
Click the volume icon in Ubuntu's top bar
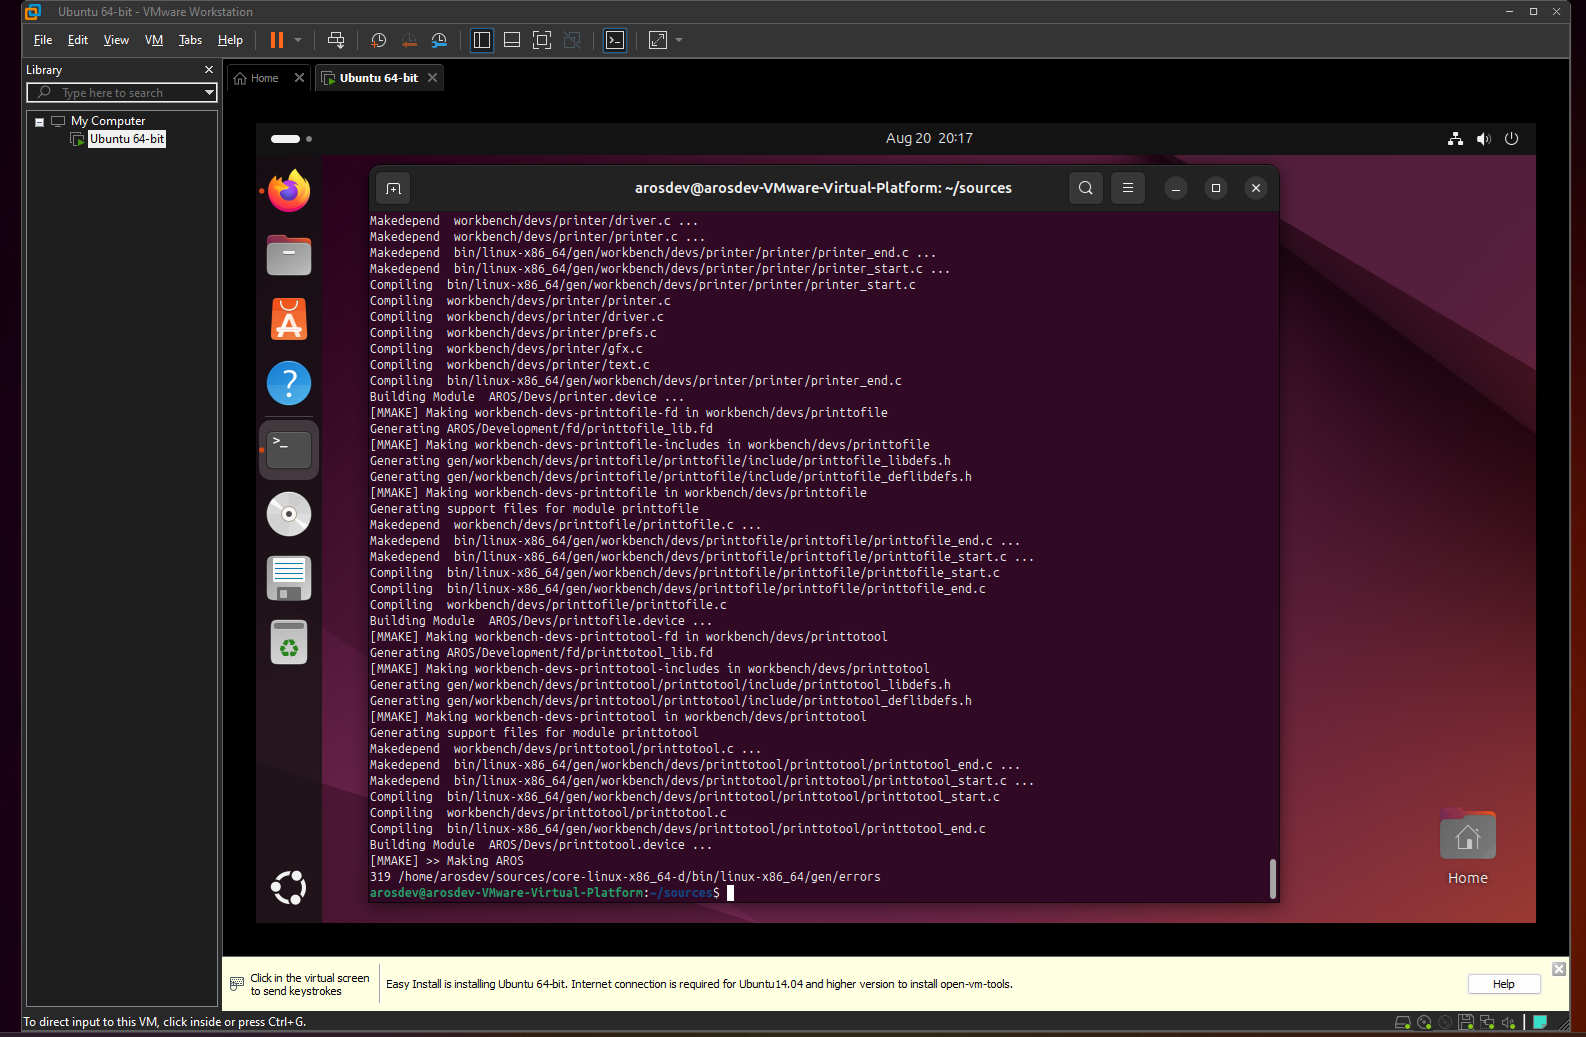pyautogui.click(x=1483, y=139)
